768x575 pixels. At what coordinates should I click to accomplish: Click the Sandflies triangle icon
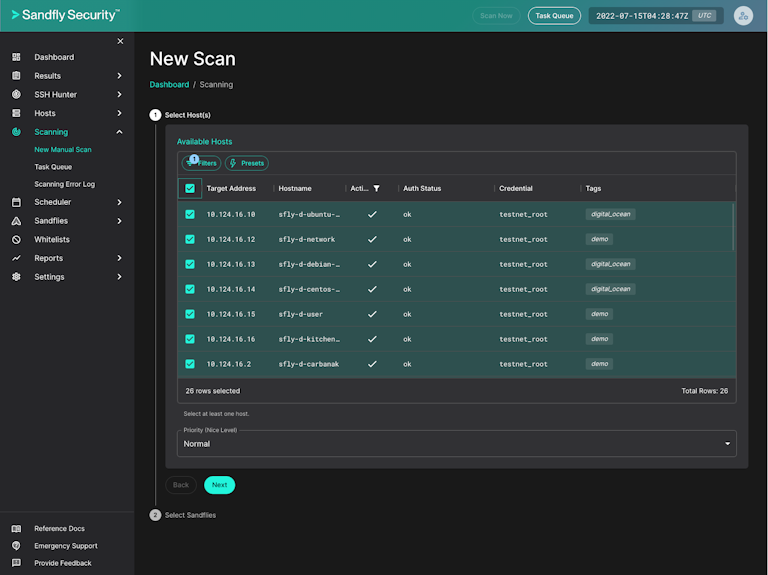(16, 221)
